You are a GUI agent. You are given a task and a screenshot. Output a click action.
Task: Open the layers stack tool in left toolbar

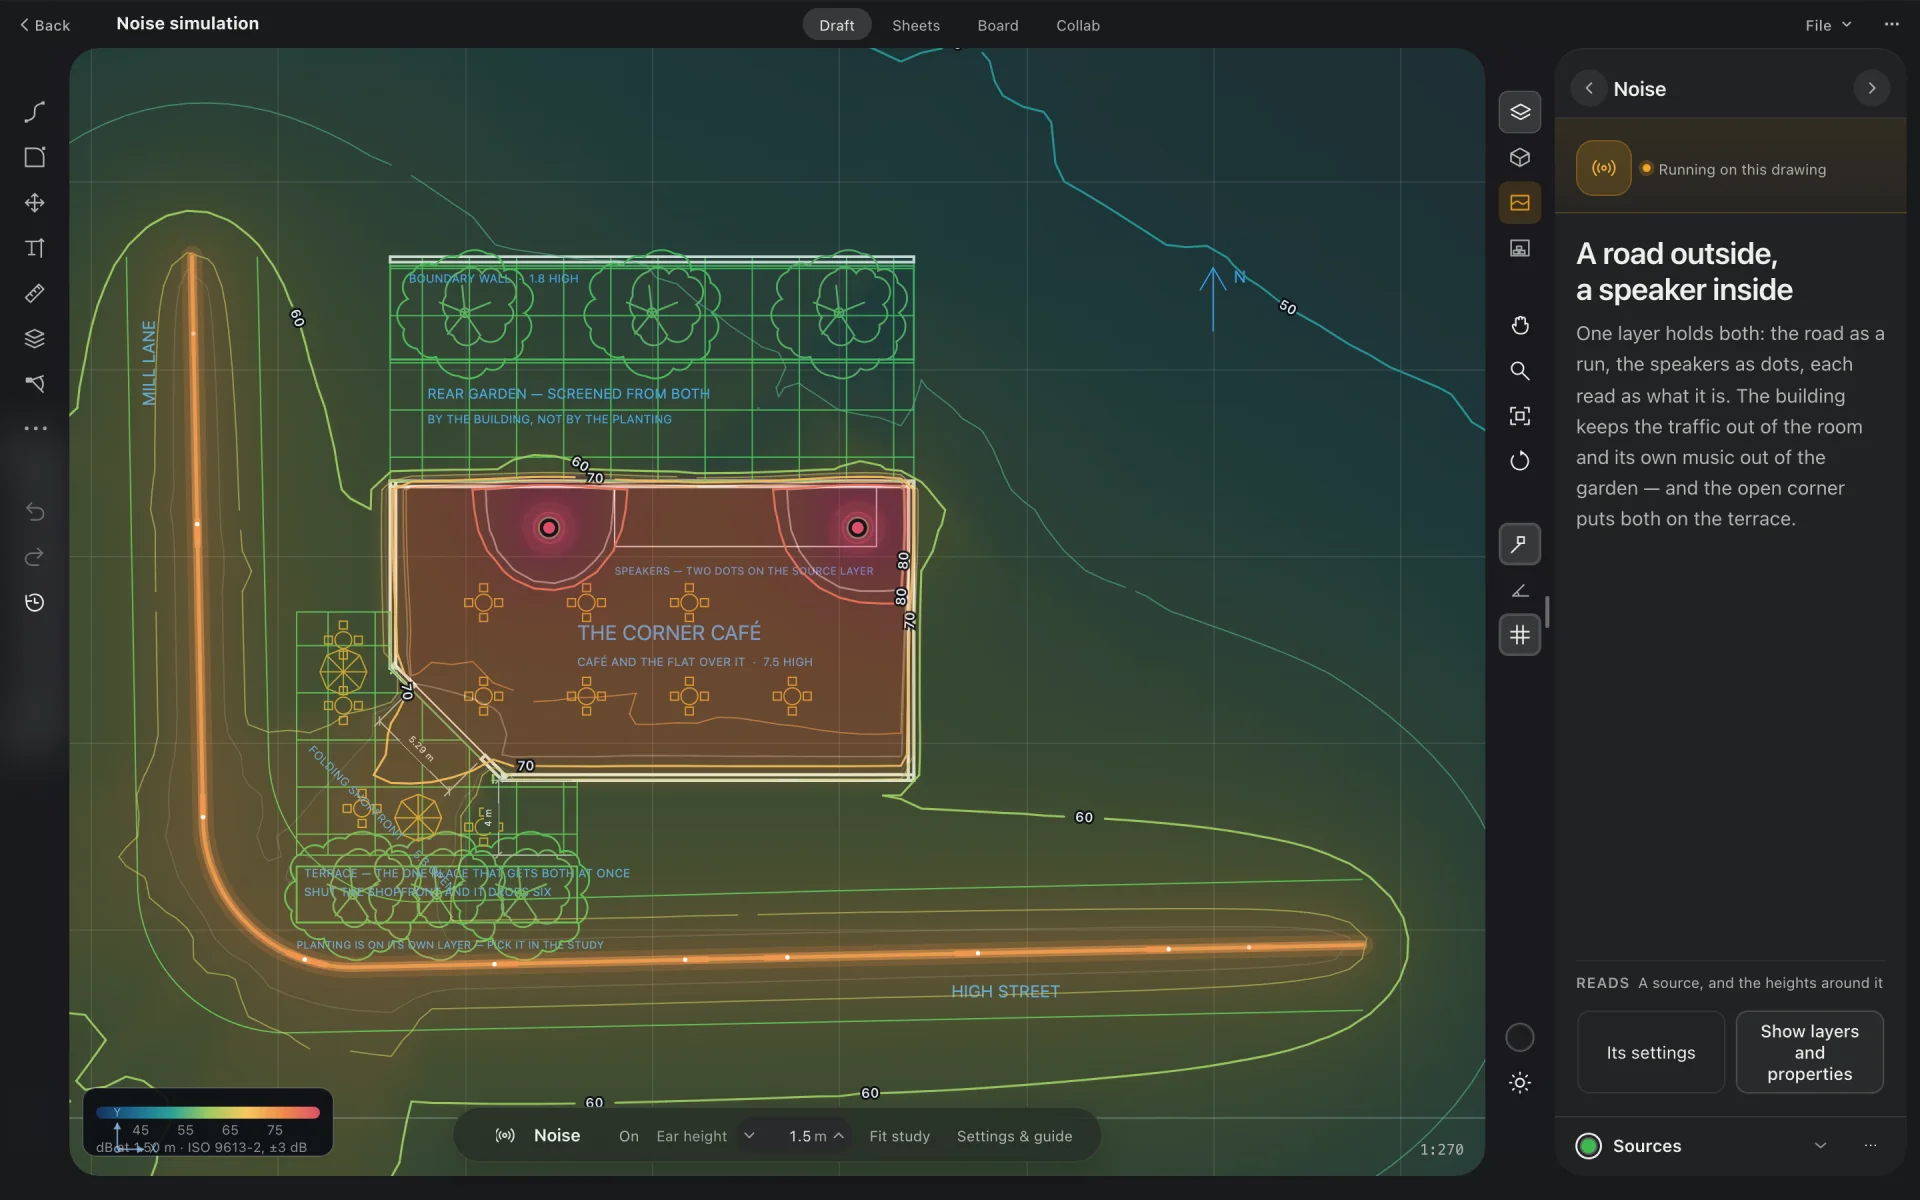click(x=35, y=338)
